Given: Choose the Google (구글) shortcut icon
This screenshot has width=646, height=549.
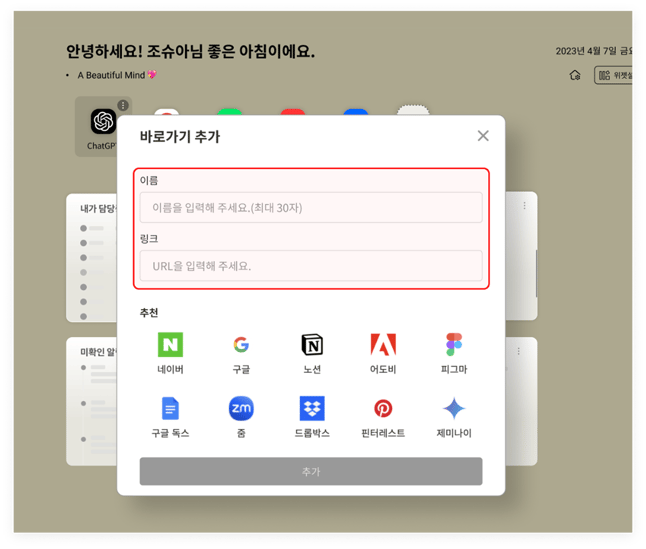Looking at the screenshot, I should (241, 345).
